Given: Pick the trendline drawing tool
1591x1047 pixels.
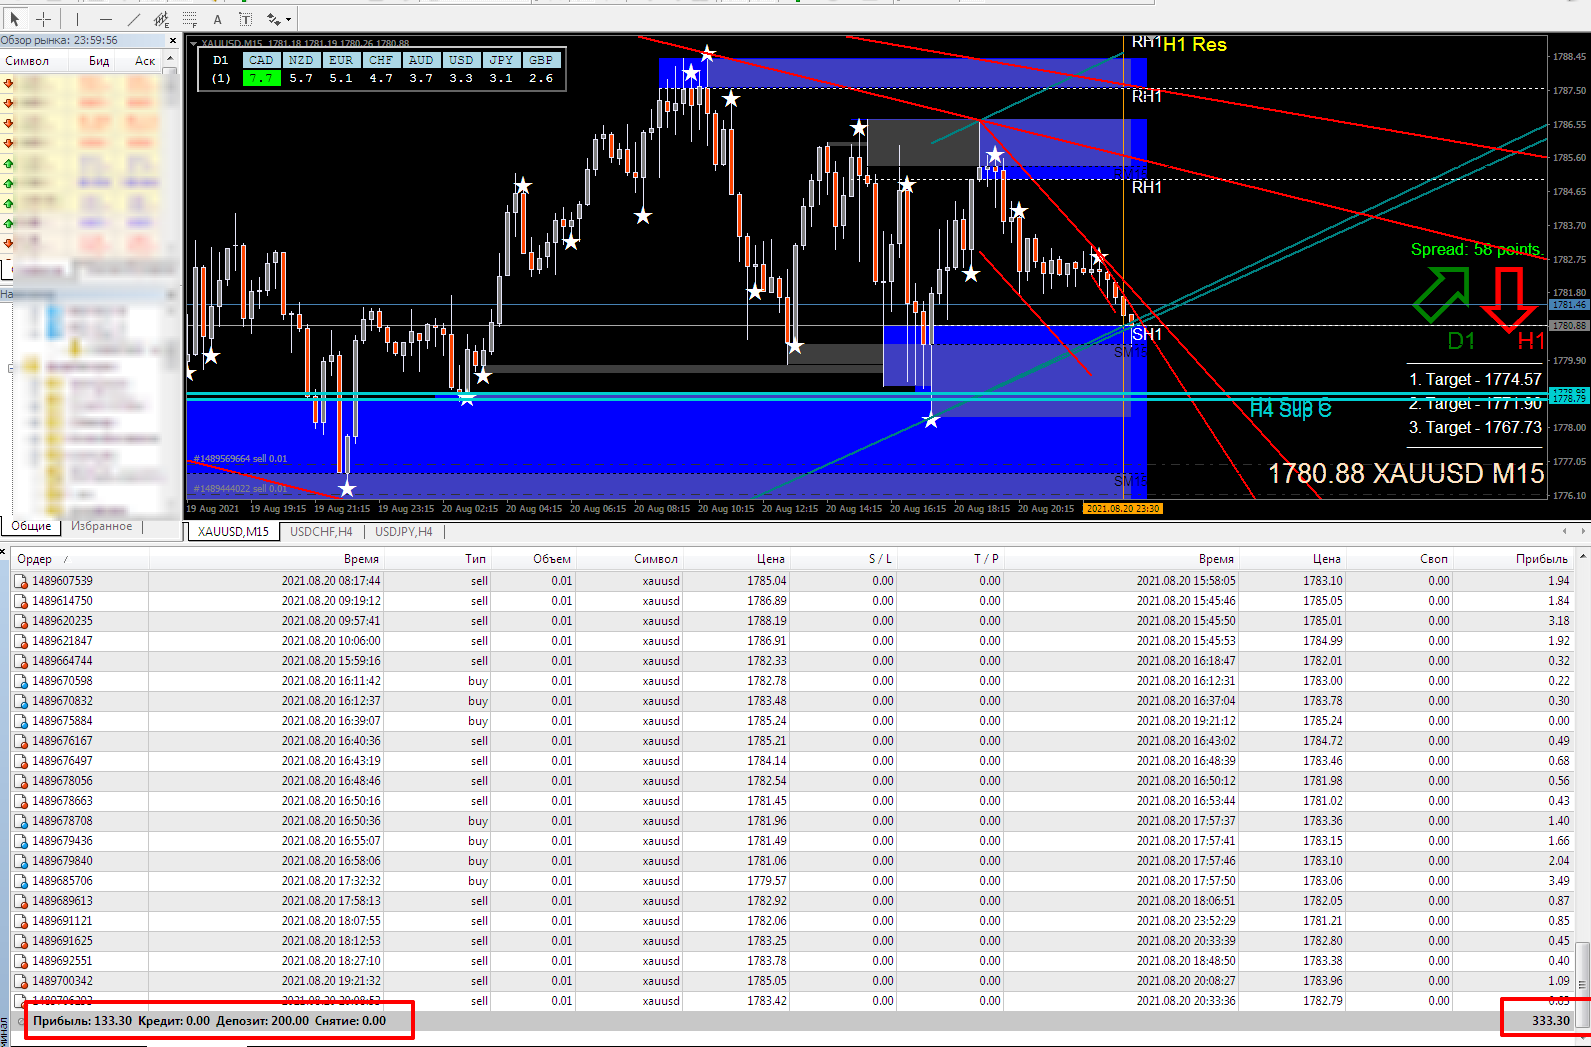Looking at the screenshot, I should pyautogui.click(x=134, y=18).
